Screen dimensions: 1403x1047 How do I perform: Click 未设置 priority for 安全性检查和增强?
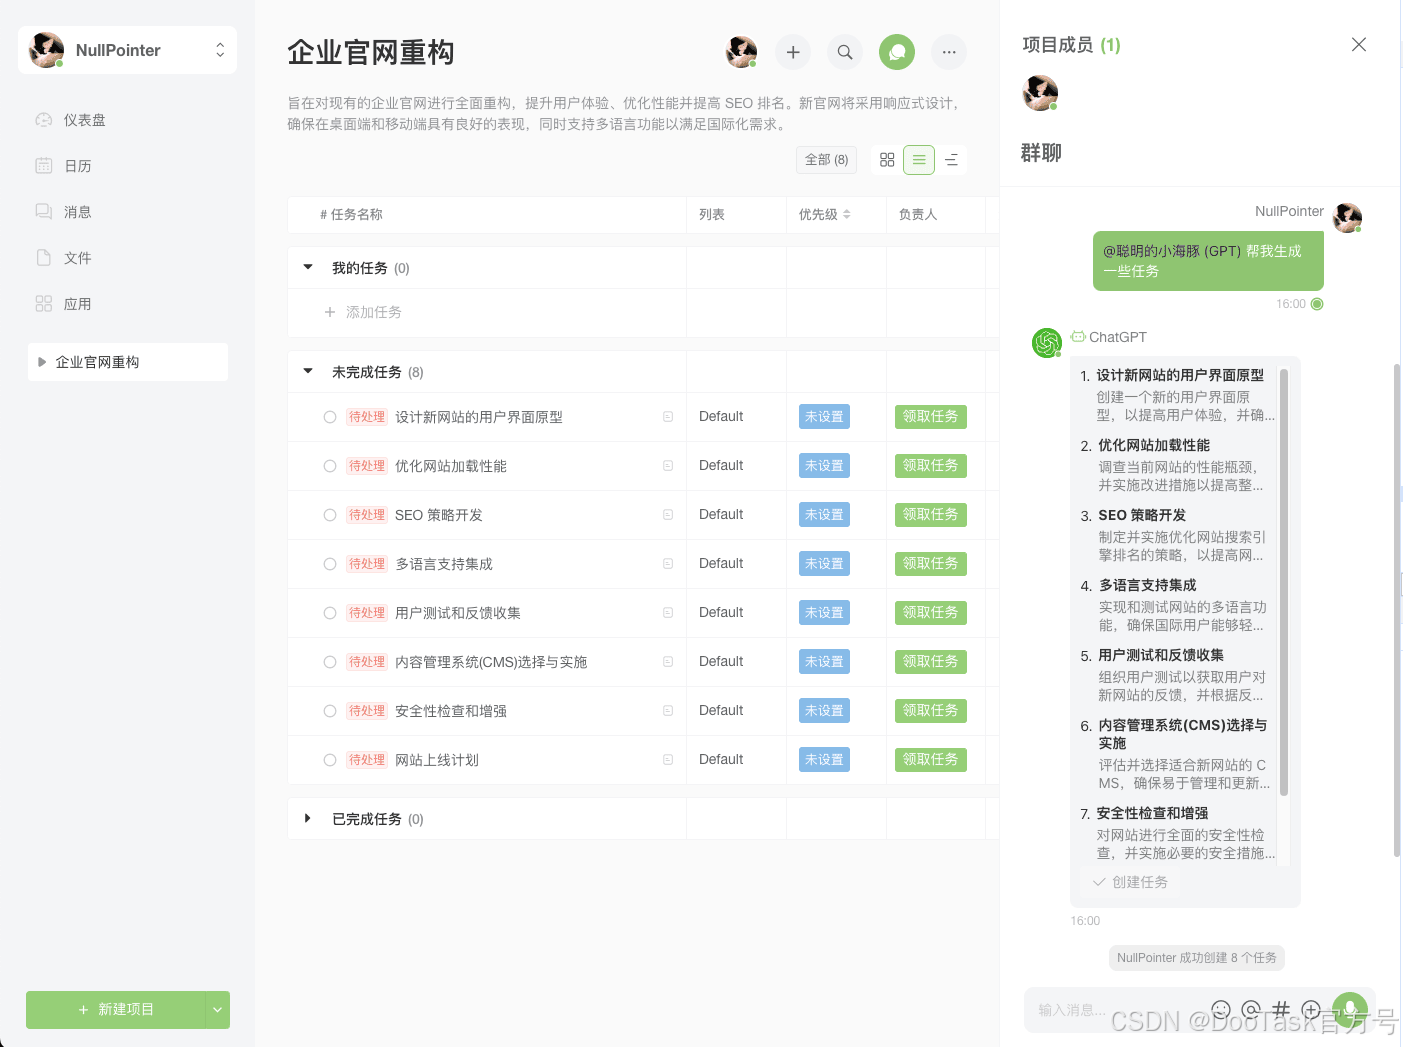pos(824,711)
